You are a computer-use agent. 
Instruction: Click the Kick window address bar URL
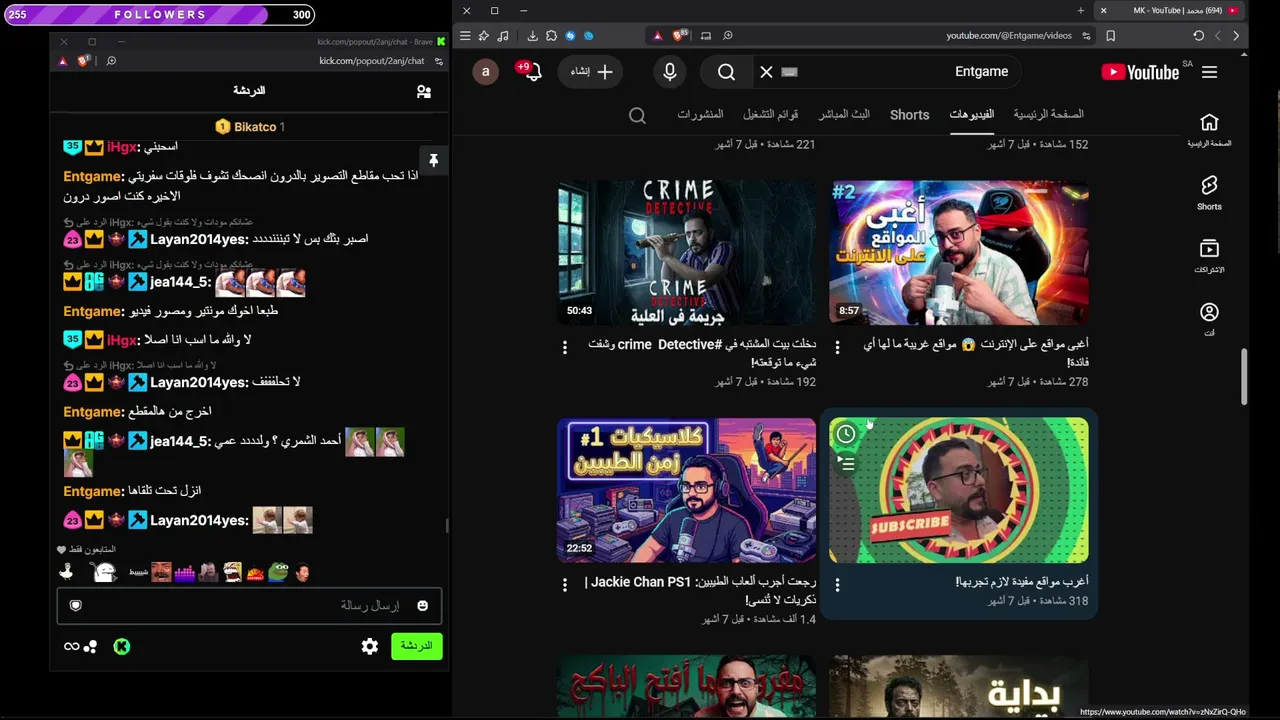(372, 61)
